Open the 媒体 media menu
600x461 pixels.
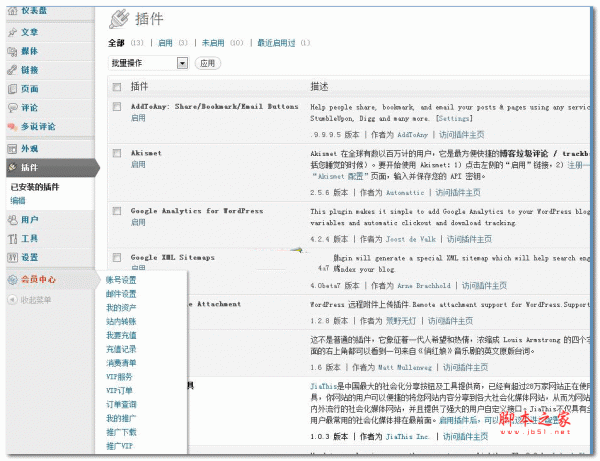(x=29, y=51)
